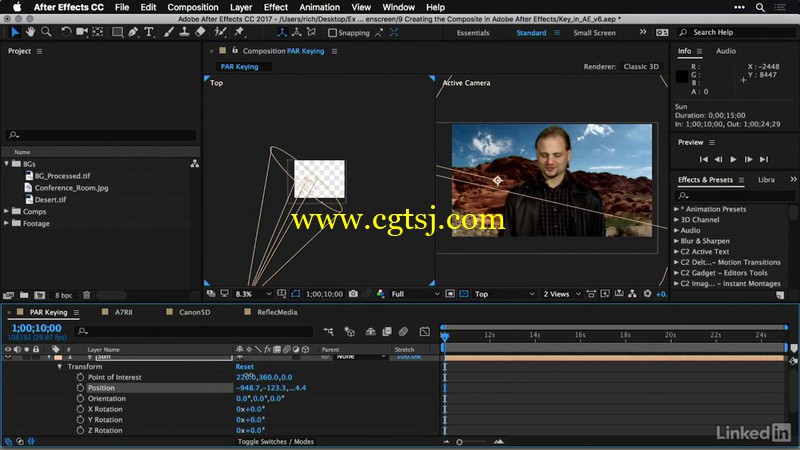Open the Layer menu

[x=241, y=7]
